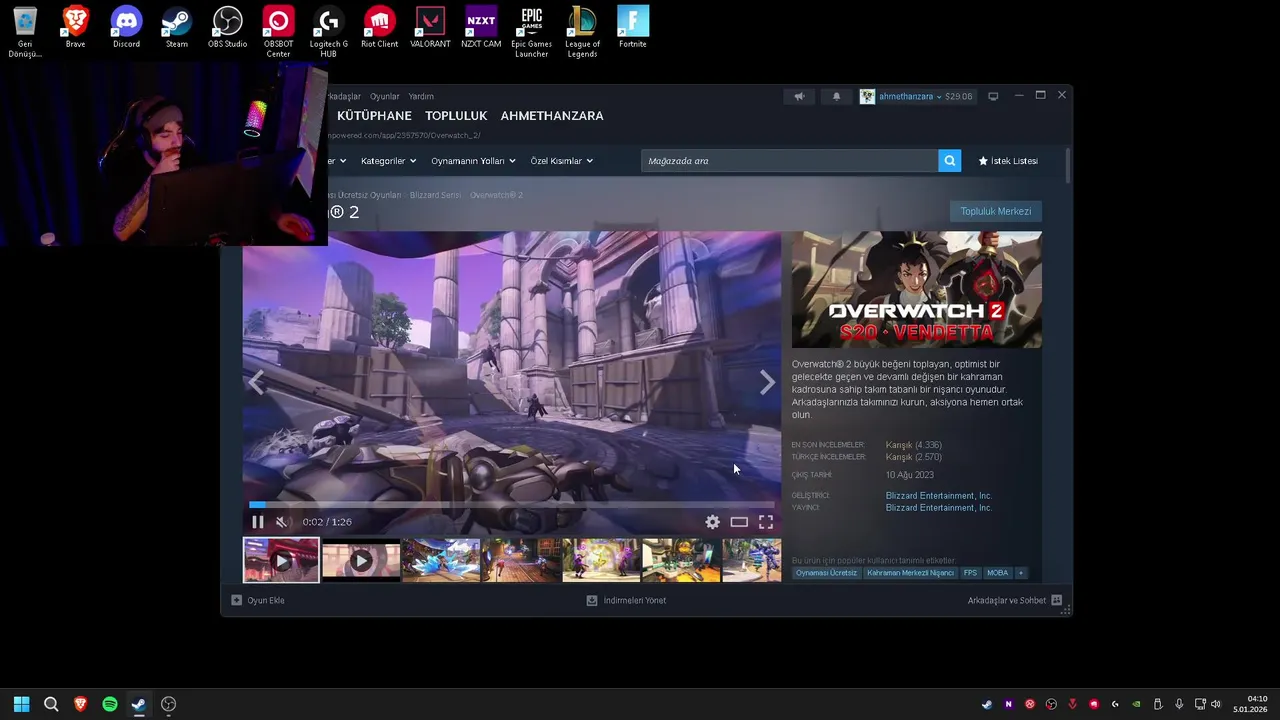Click Oyun Ekle at bottom left
The width and height of the screenshot is (1280, 720).
(258, 600)
